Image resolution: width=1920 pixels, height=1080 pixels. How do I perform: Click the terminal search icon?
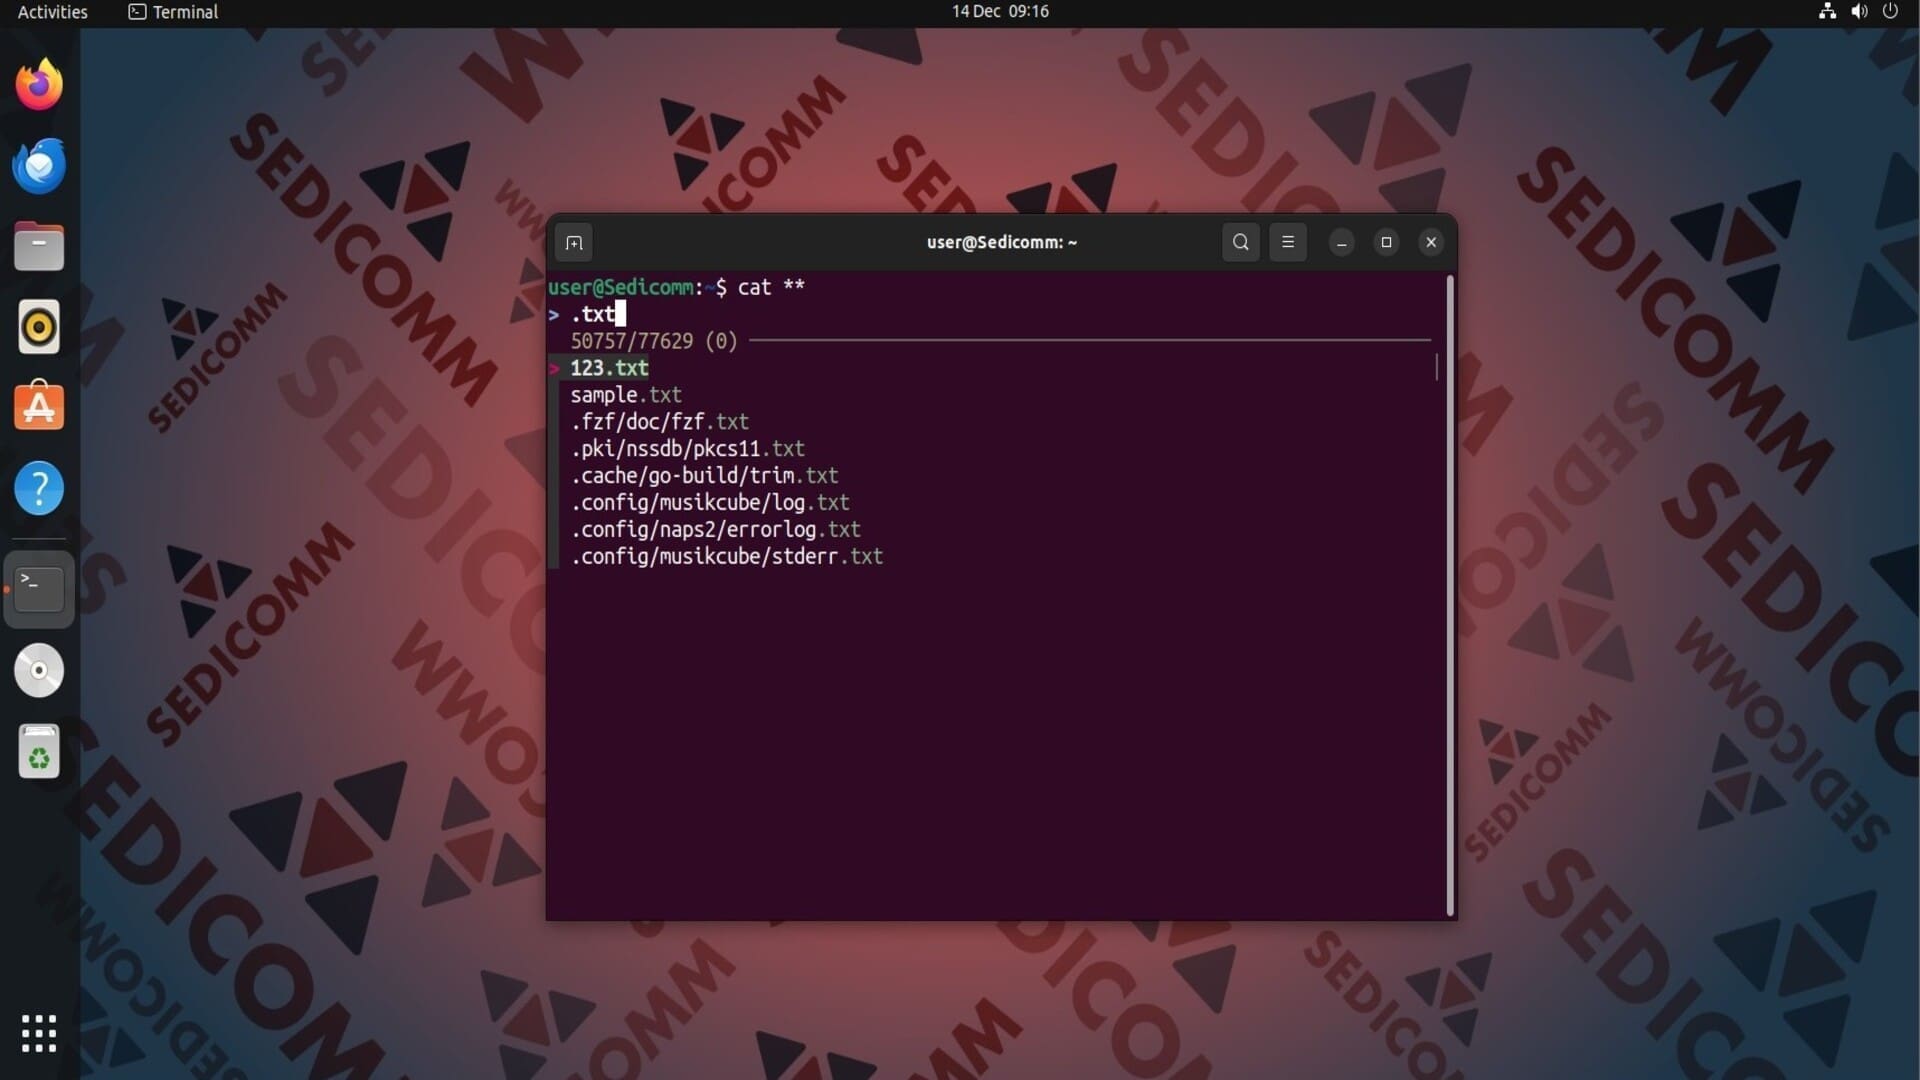(1240, 242)
